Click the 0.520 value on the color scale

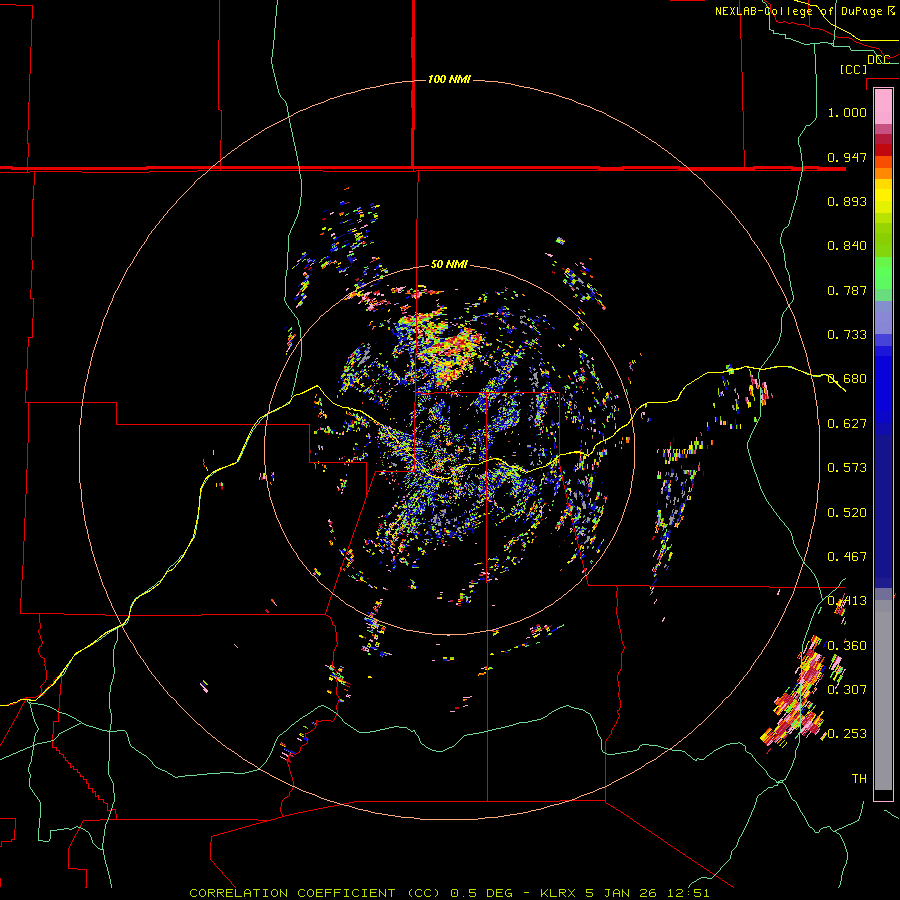click(847, 513)
